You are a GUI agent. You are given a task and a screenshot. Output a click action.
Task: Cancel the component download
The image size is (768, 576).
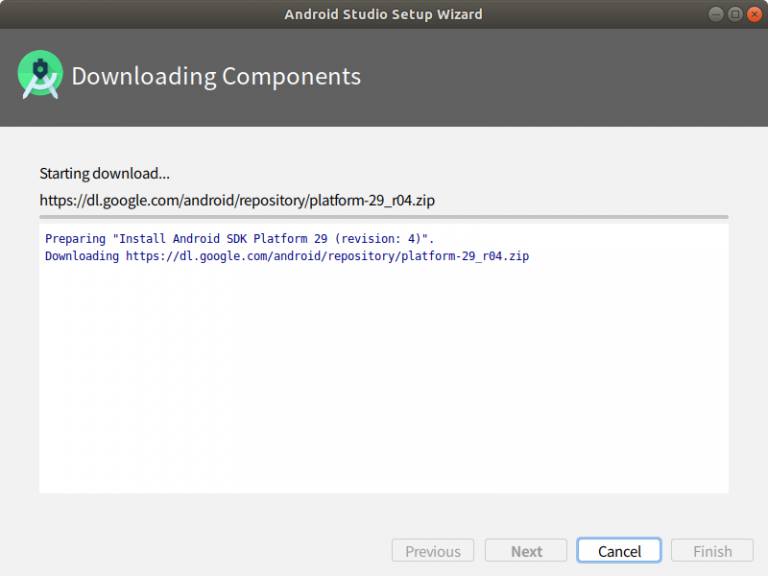(619, 551)
